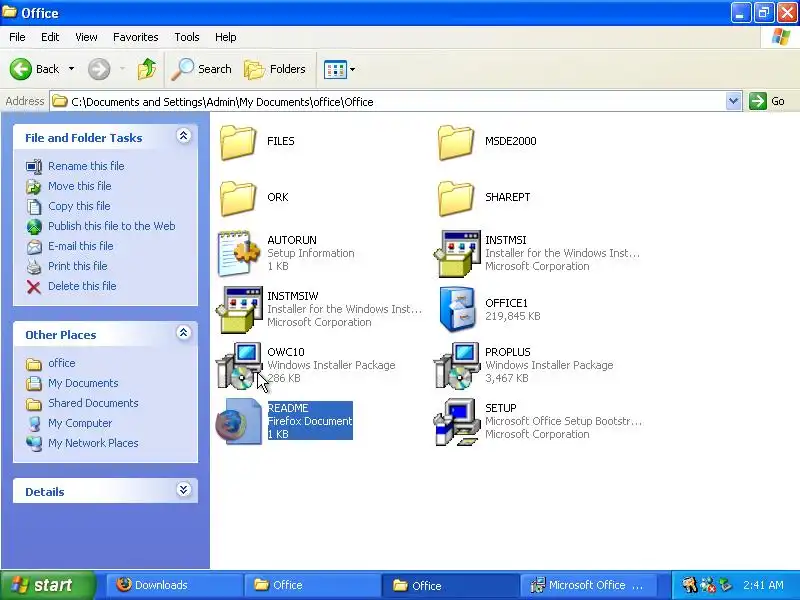Go to My Documents under Other Places
Image resolution: width=800 pixels, height=600 pixels.
(83, 383)
